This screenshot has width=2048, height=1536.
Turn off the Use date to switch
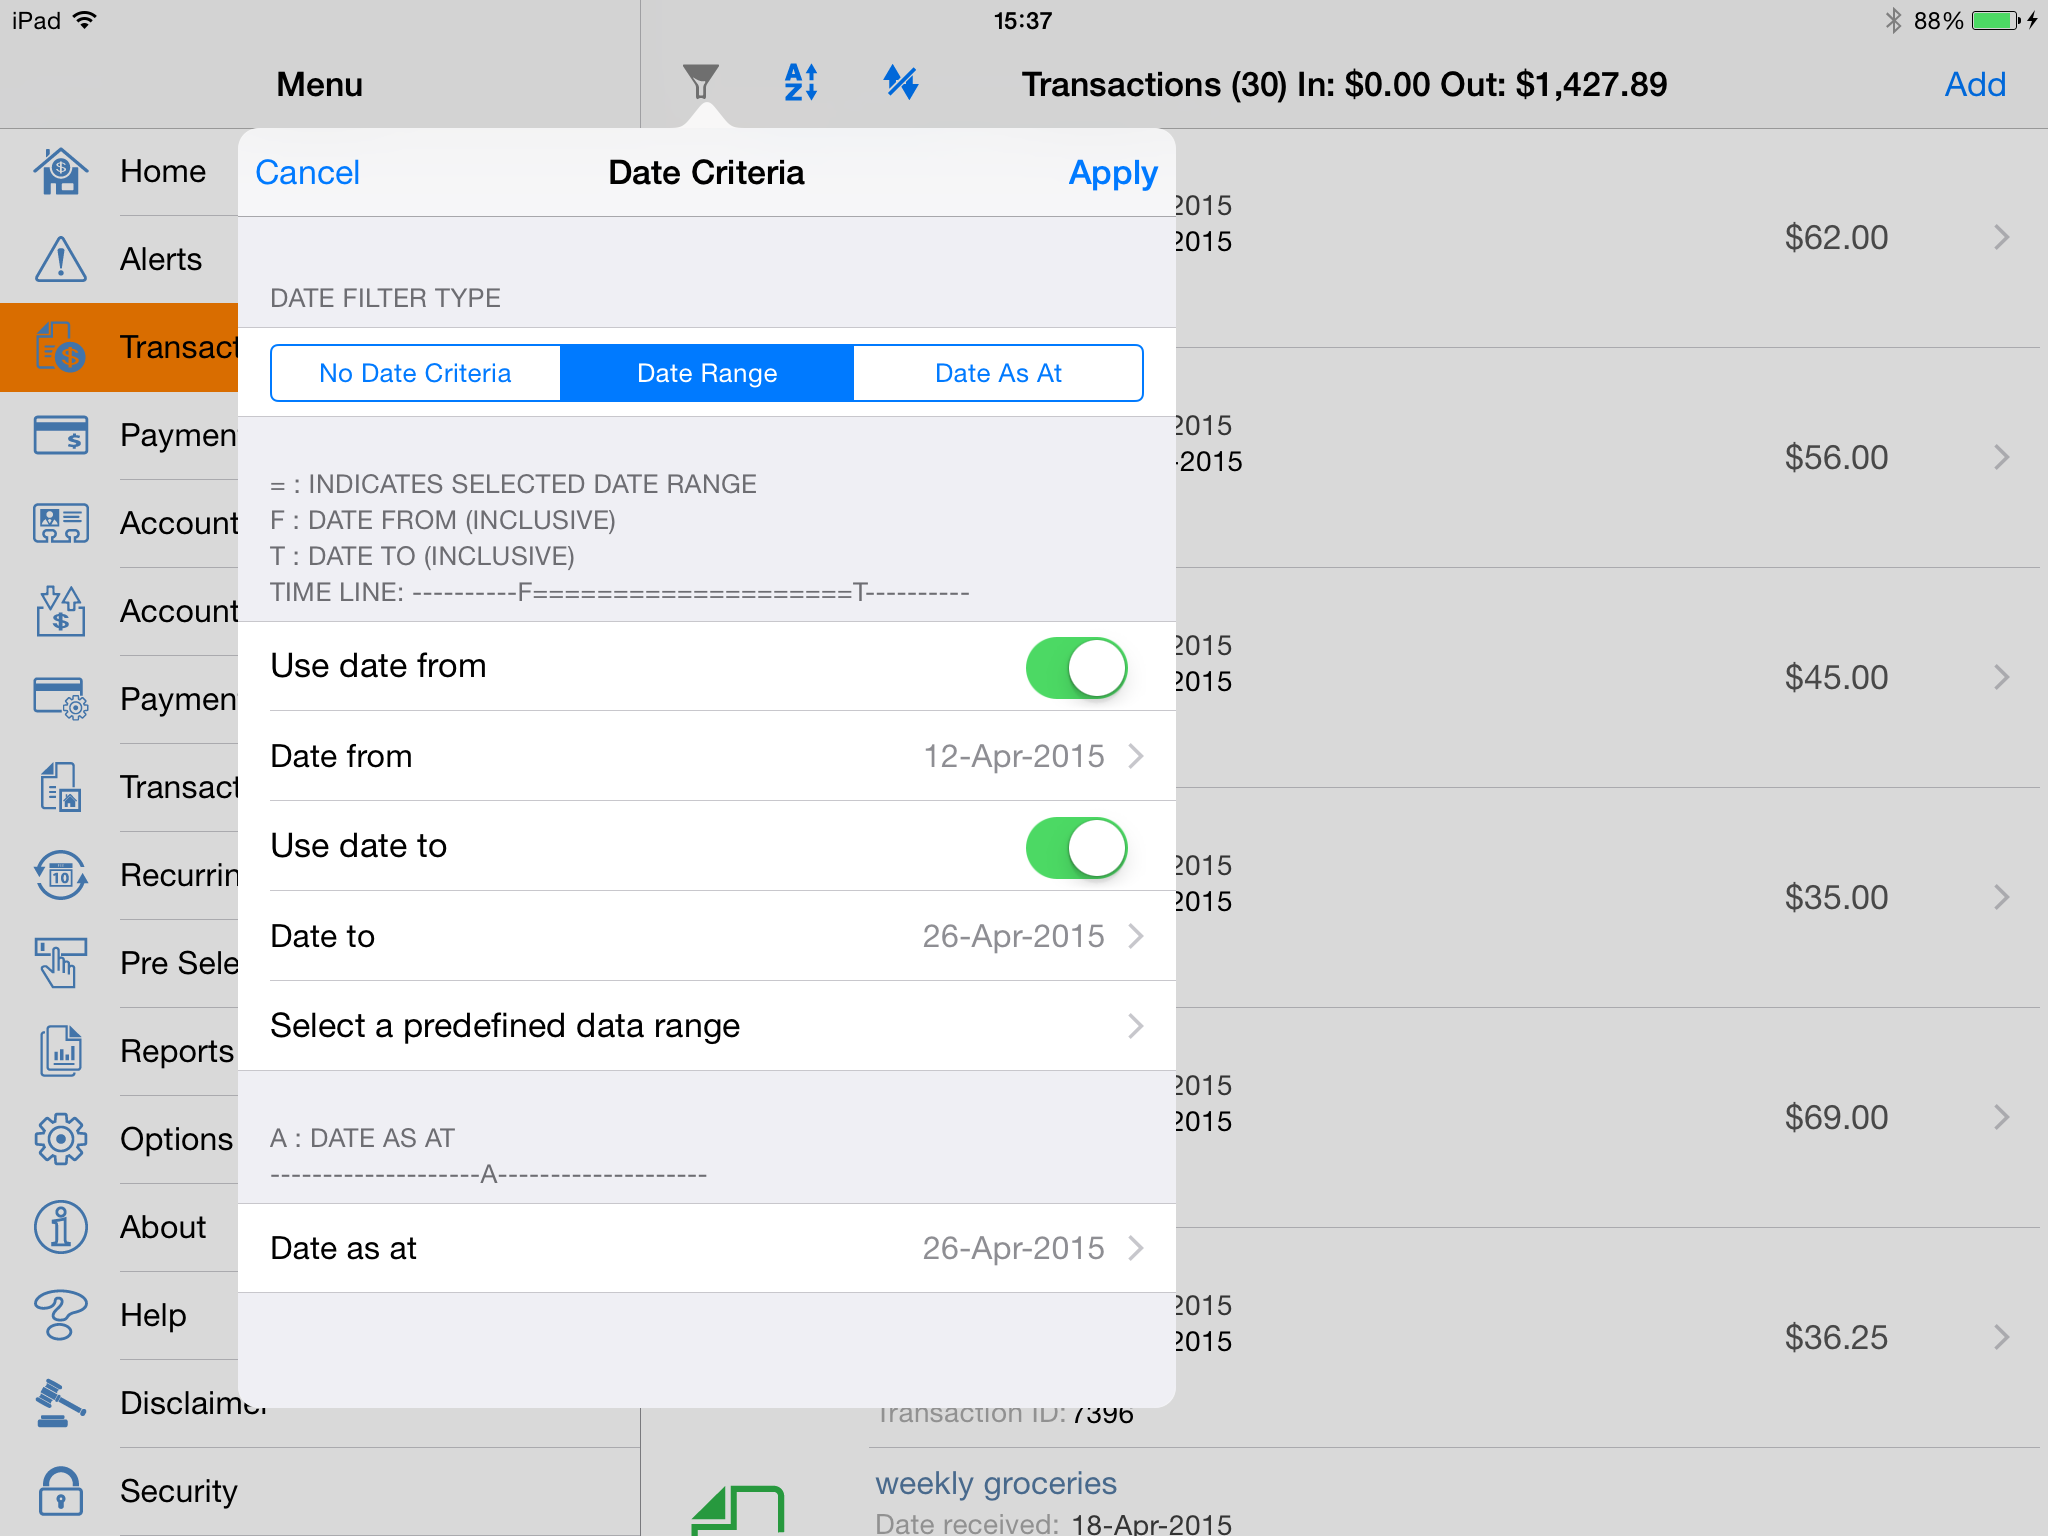(1076, 847)
